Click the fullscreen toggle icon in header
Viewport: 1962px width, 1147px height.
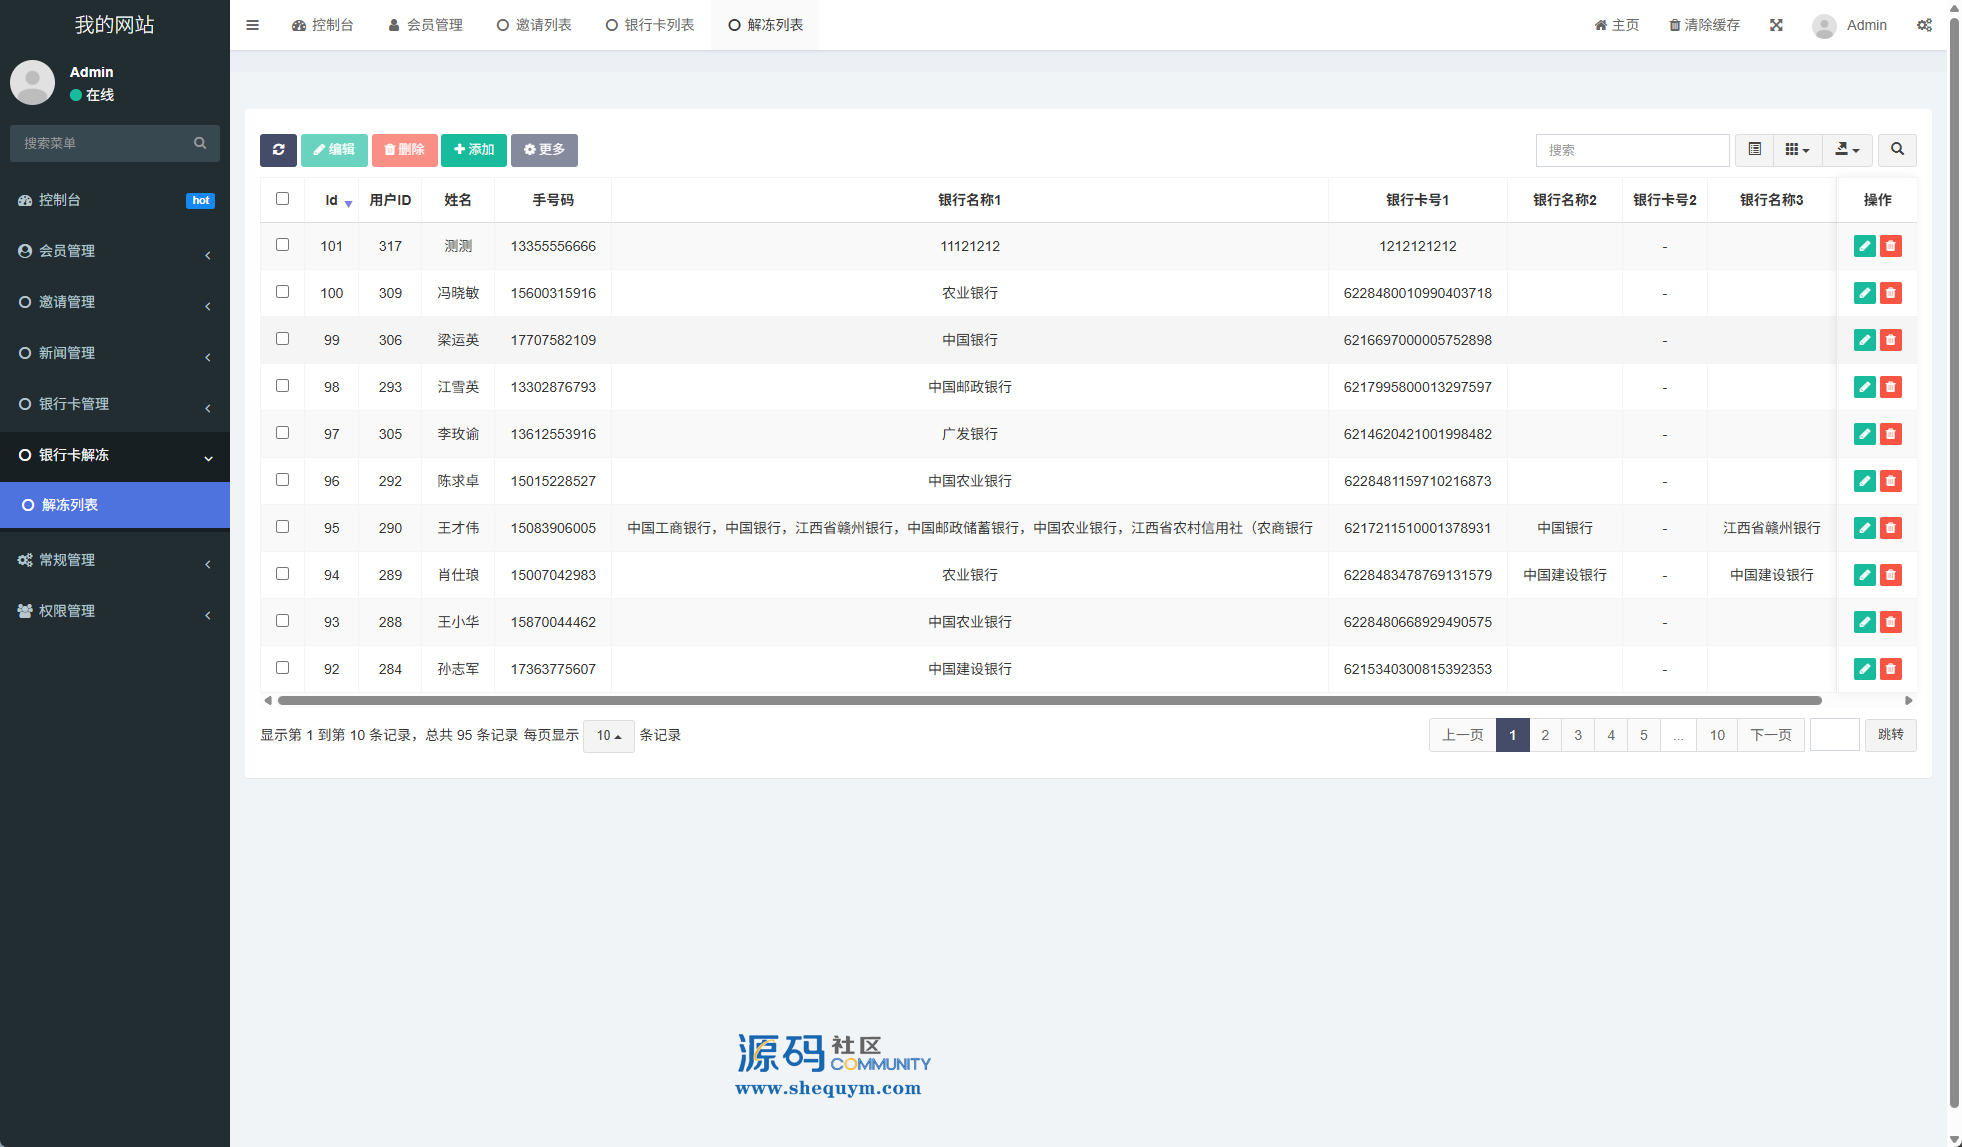point(1776,25)
